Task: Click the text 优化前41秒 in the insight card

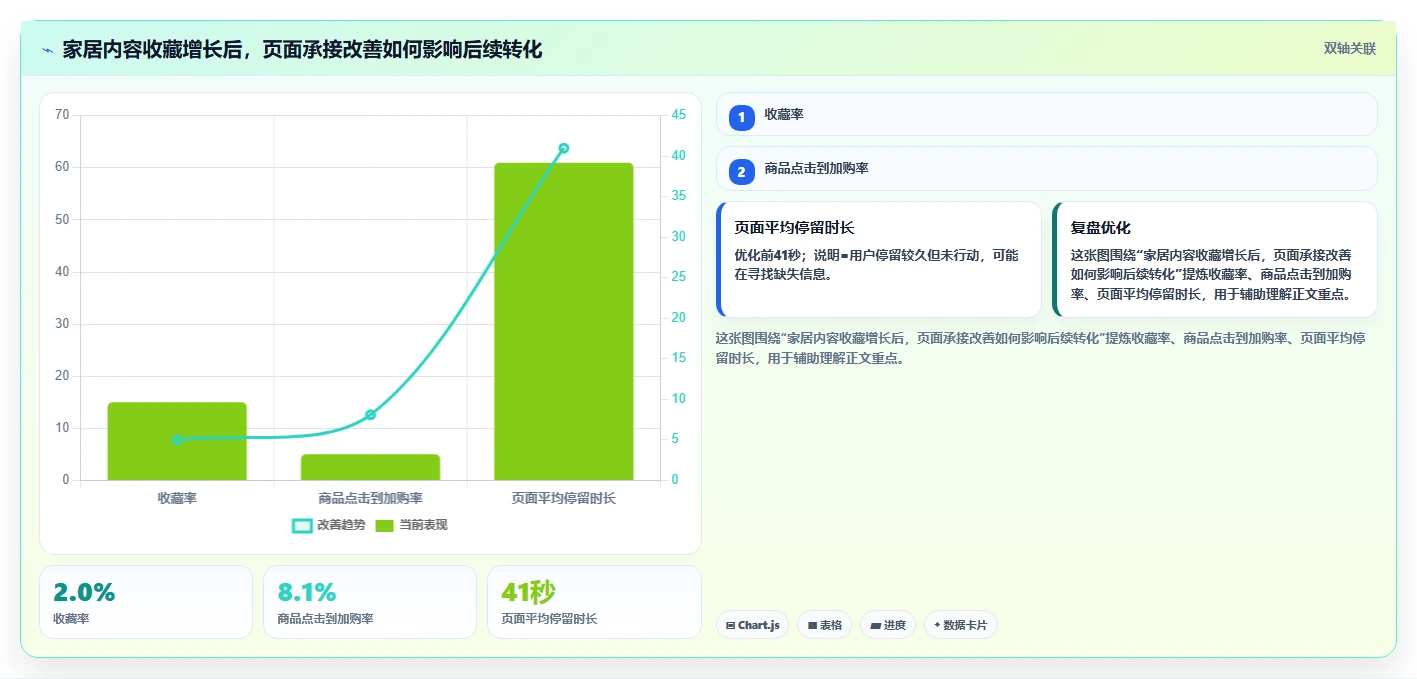Action: click(x=767, y=255)
